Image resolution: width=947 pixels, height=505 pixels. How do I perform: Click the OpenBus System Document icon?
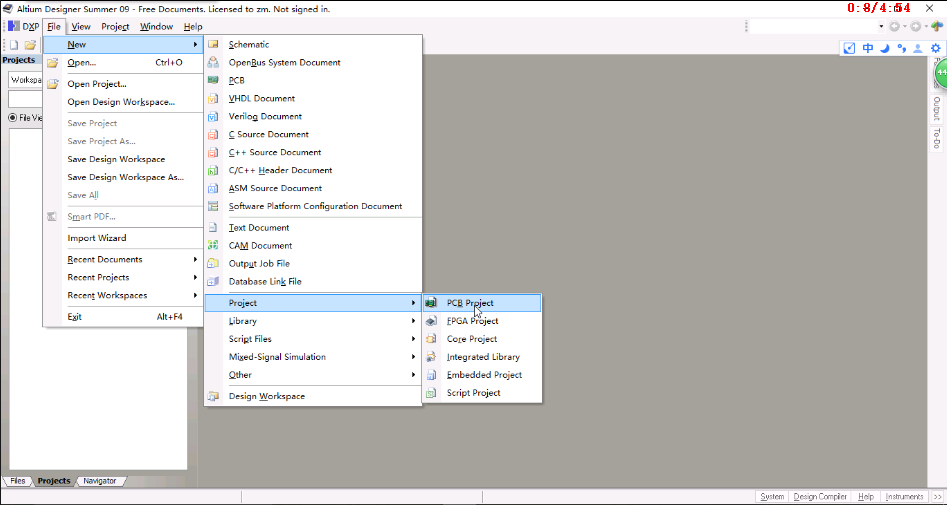(213, 62)
